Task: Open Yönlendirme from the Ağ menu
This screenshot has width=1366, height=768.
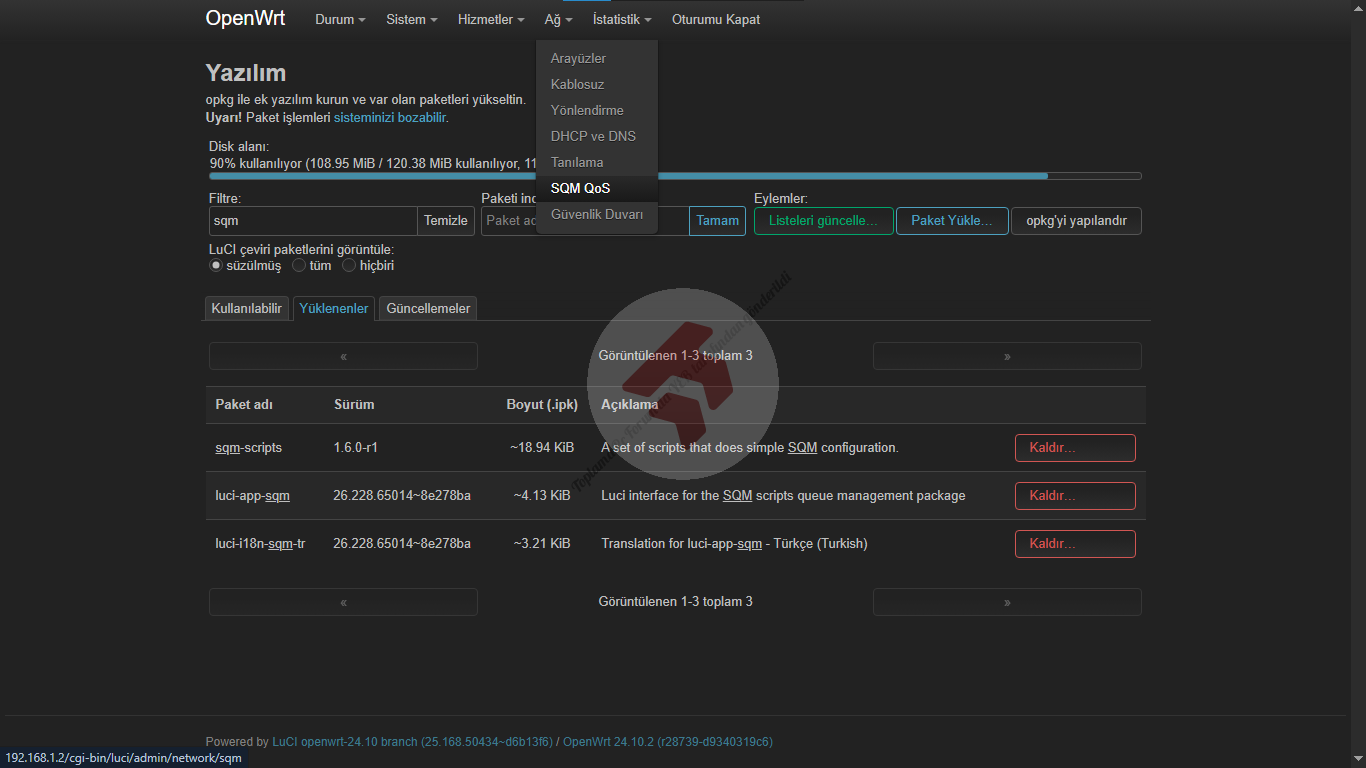Action: [x=597, y=110]
